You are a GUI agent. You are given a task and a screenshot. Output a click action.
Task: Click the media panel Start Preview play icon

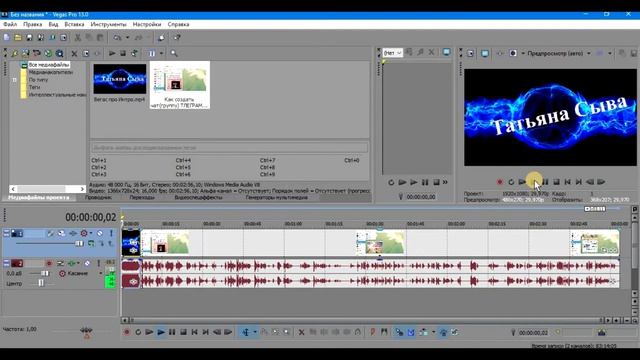point(112,53)
